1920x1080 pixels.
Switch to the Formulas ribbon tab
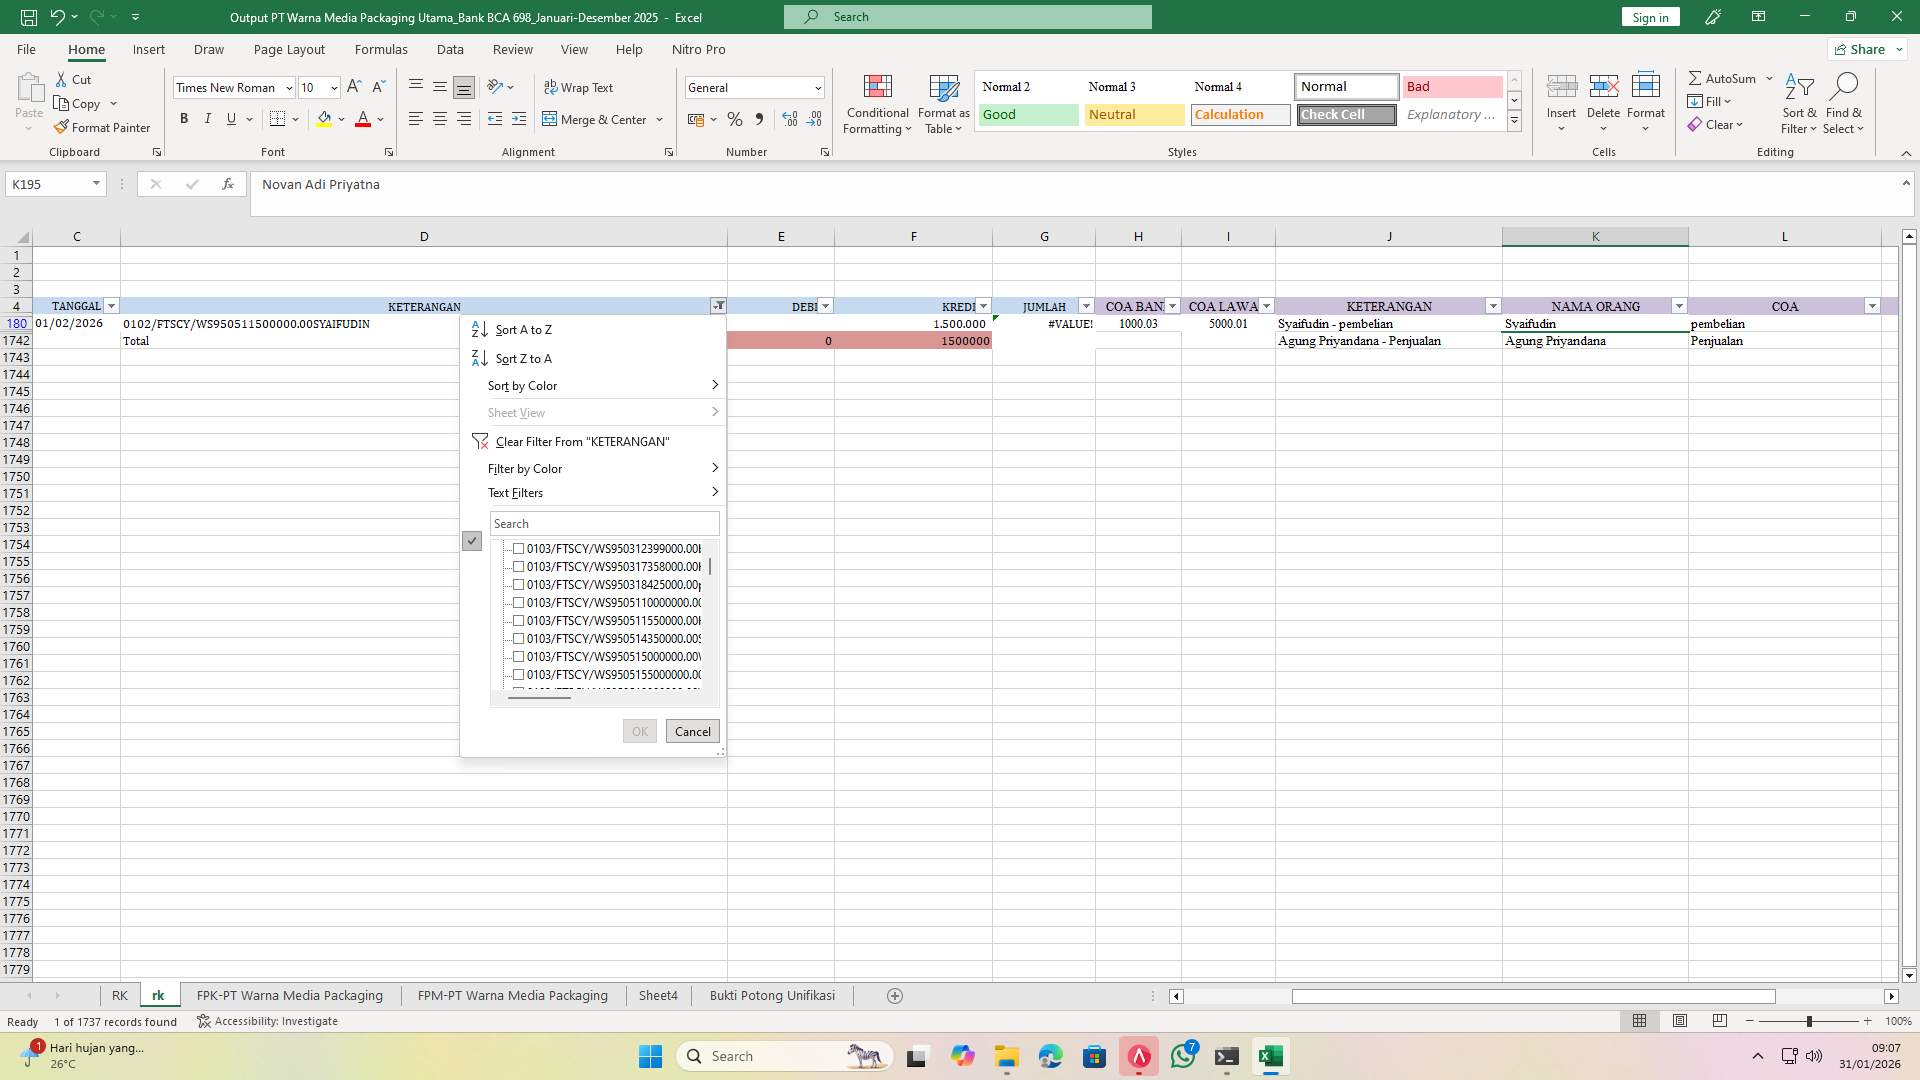(x=381, y=49)
